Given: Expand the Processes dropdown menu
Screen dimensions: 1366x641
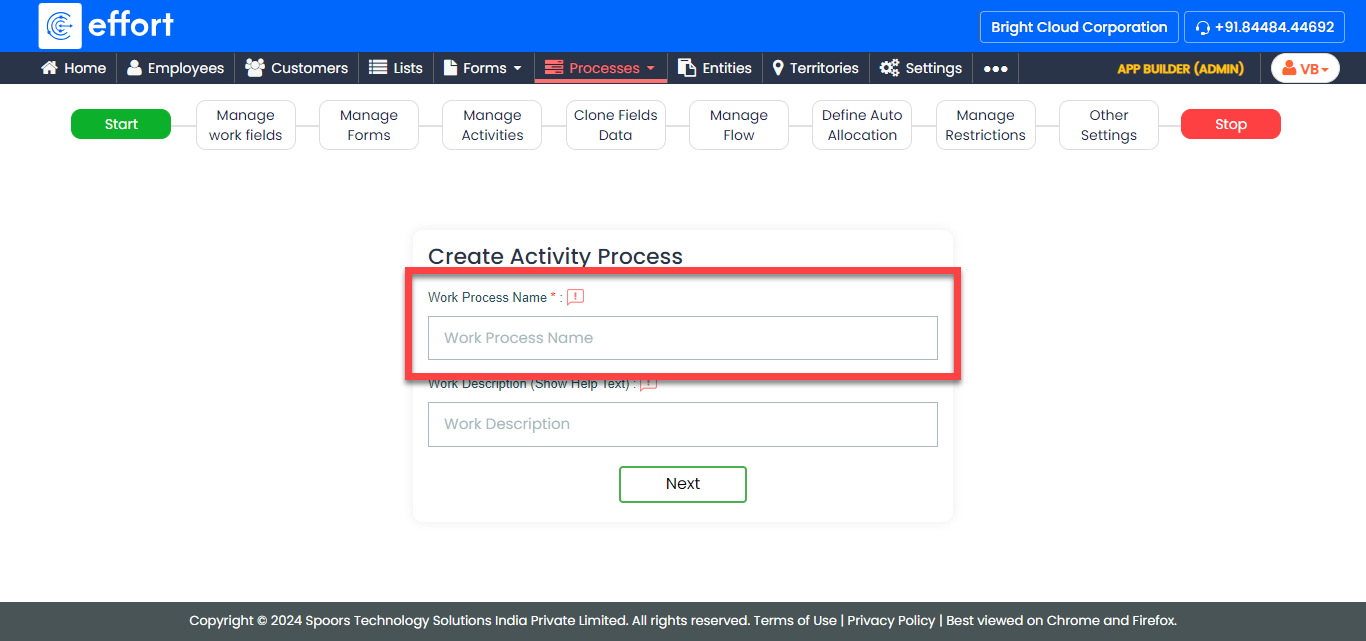Looking at the screenshot, I should tap(600, 68).
